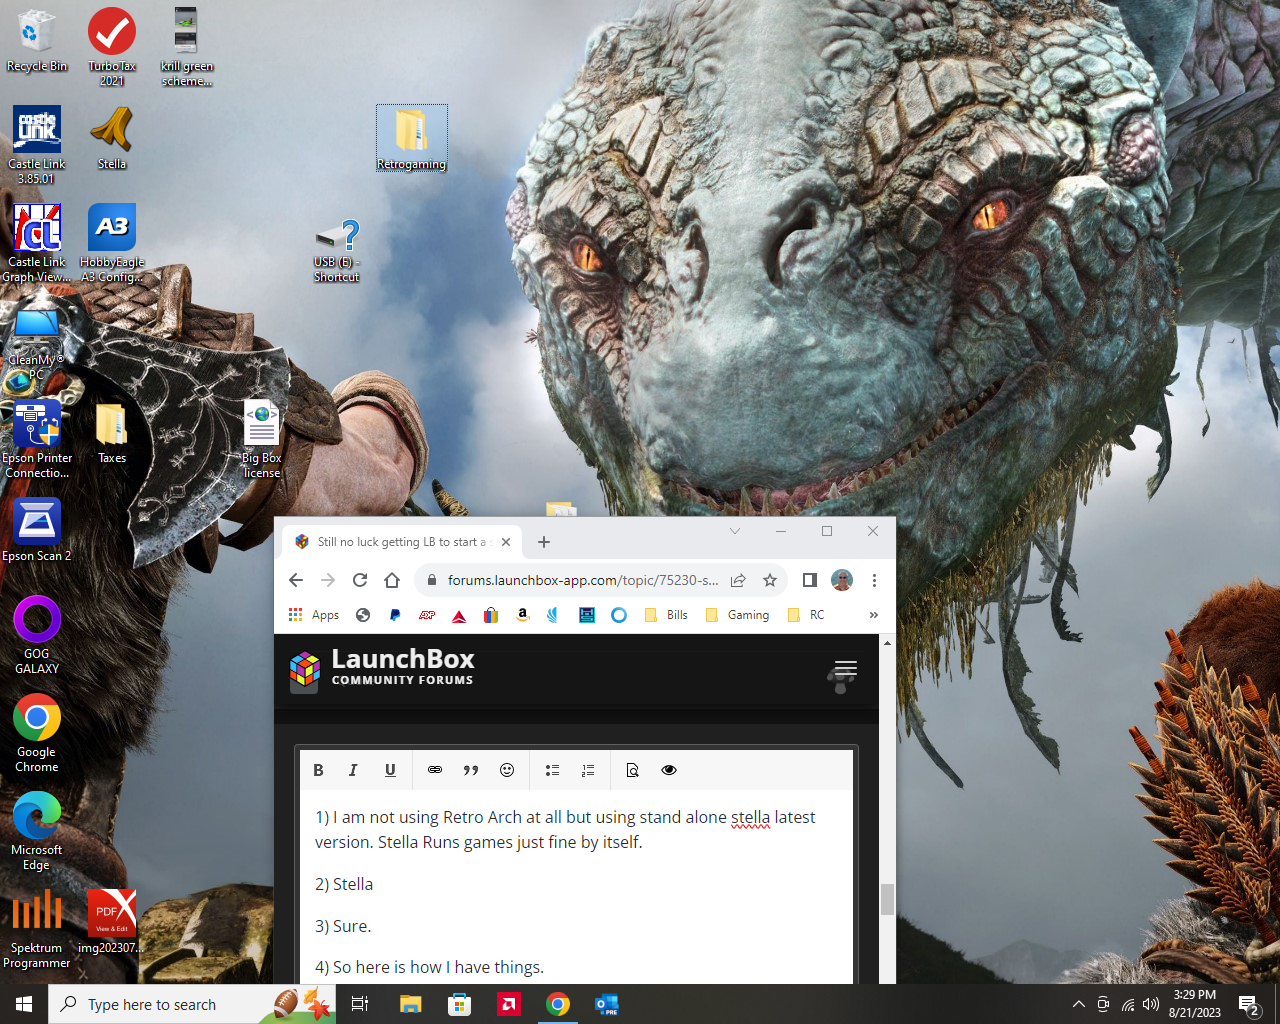Open the Amazon bookmark

[522, 615]
